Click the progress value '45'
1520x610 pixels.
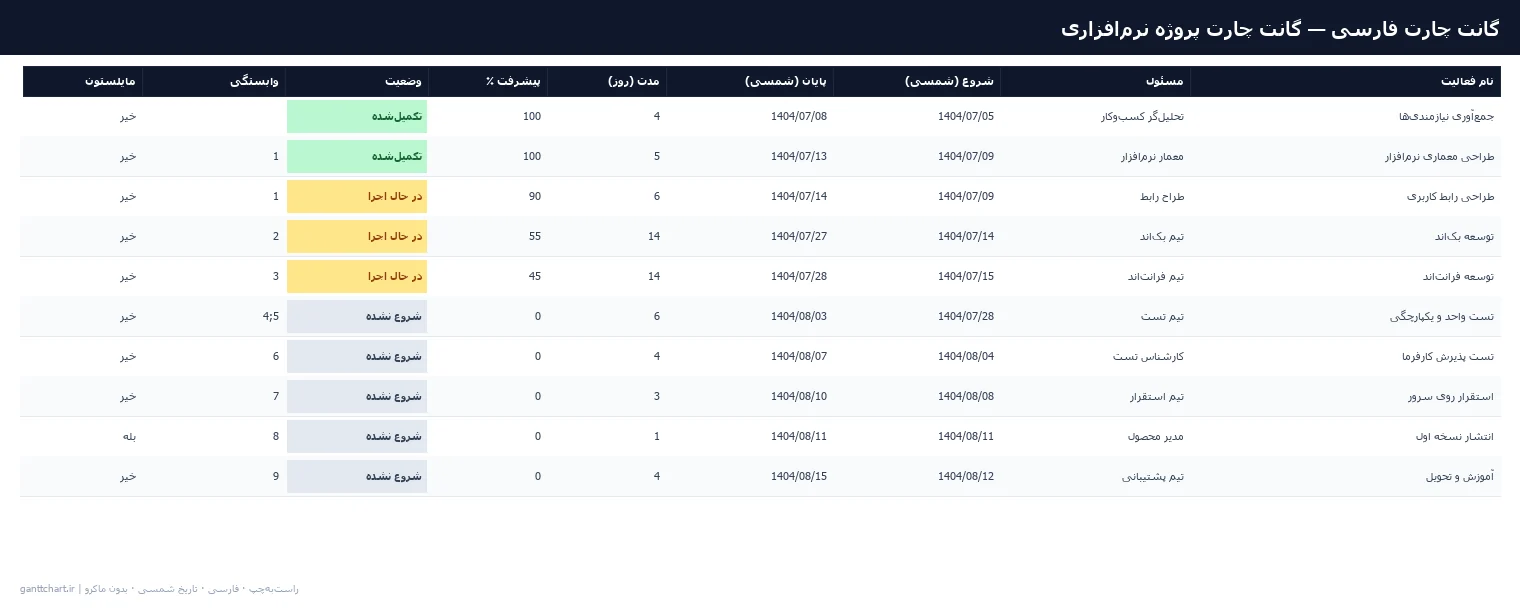click(534, 276)
